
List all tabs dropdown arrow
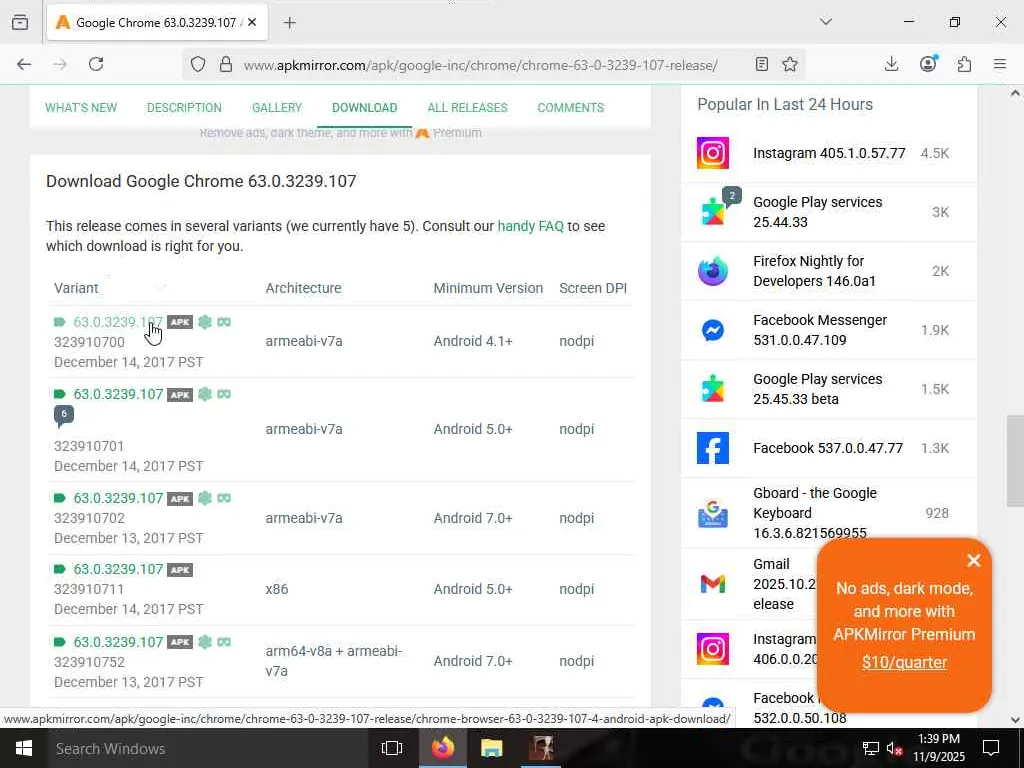825,22
